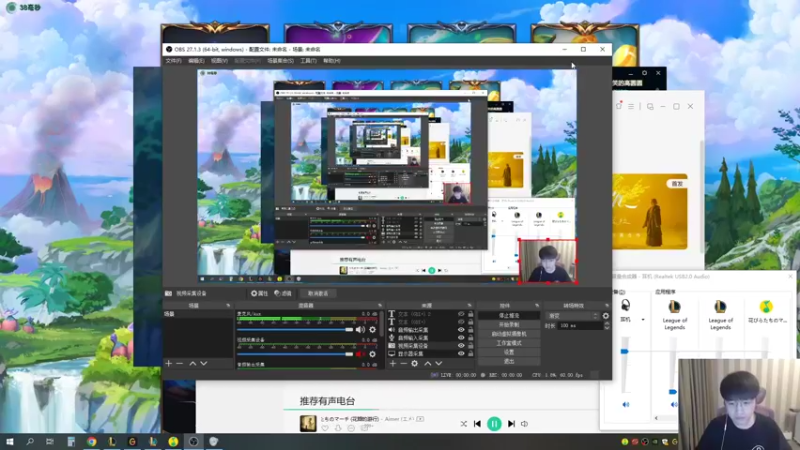The image size is (800, 450).
Task: Pop out the Sources dock via header icon
Action: click(x=469, y=306)
